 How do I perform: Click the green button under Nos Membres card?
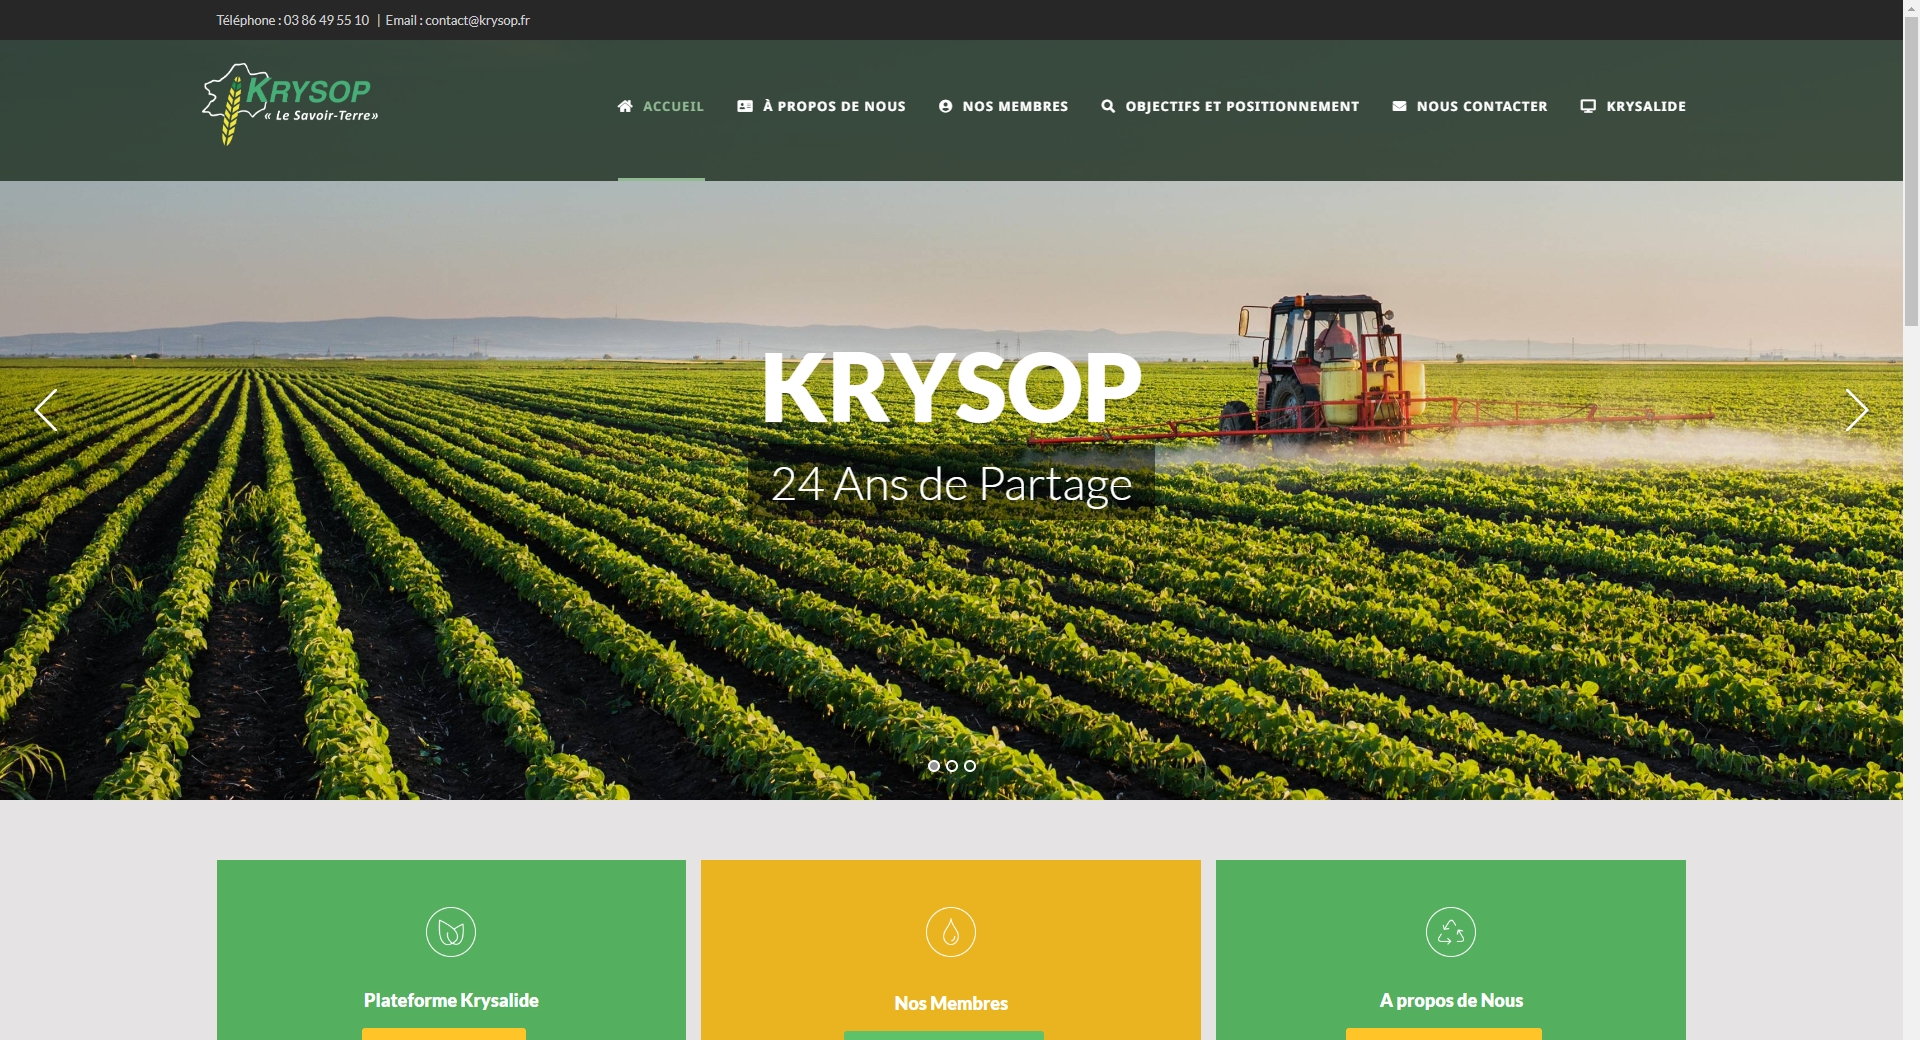944,1035
